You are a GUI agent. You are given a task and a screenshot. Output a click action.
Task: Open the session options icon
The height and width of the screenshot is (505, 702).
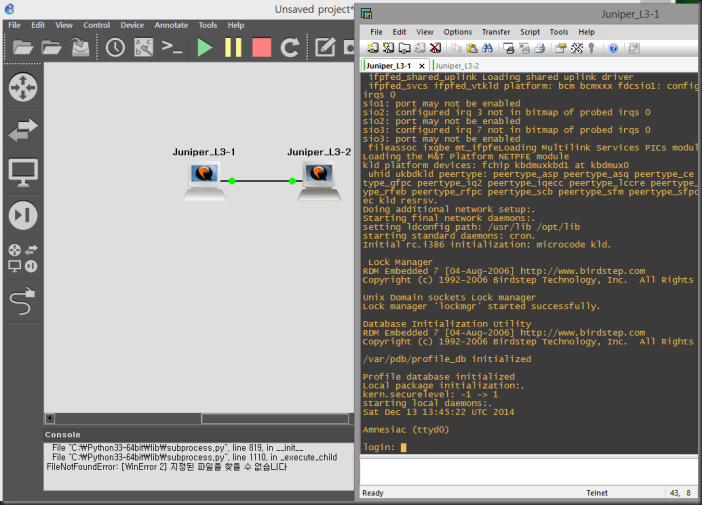[x=561, y=48]
